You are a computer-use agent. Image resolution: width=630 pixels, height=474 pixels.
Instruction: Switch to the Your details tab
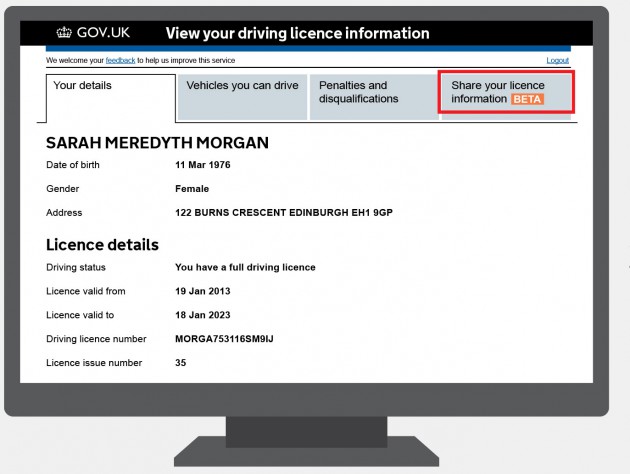(83, 86)
